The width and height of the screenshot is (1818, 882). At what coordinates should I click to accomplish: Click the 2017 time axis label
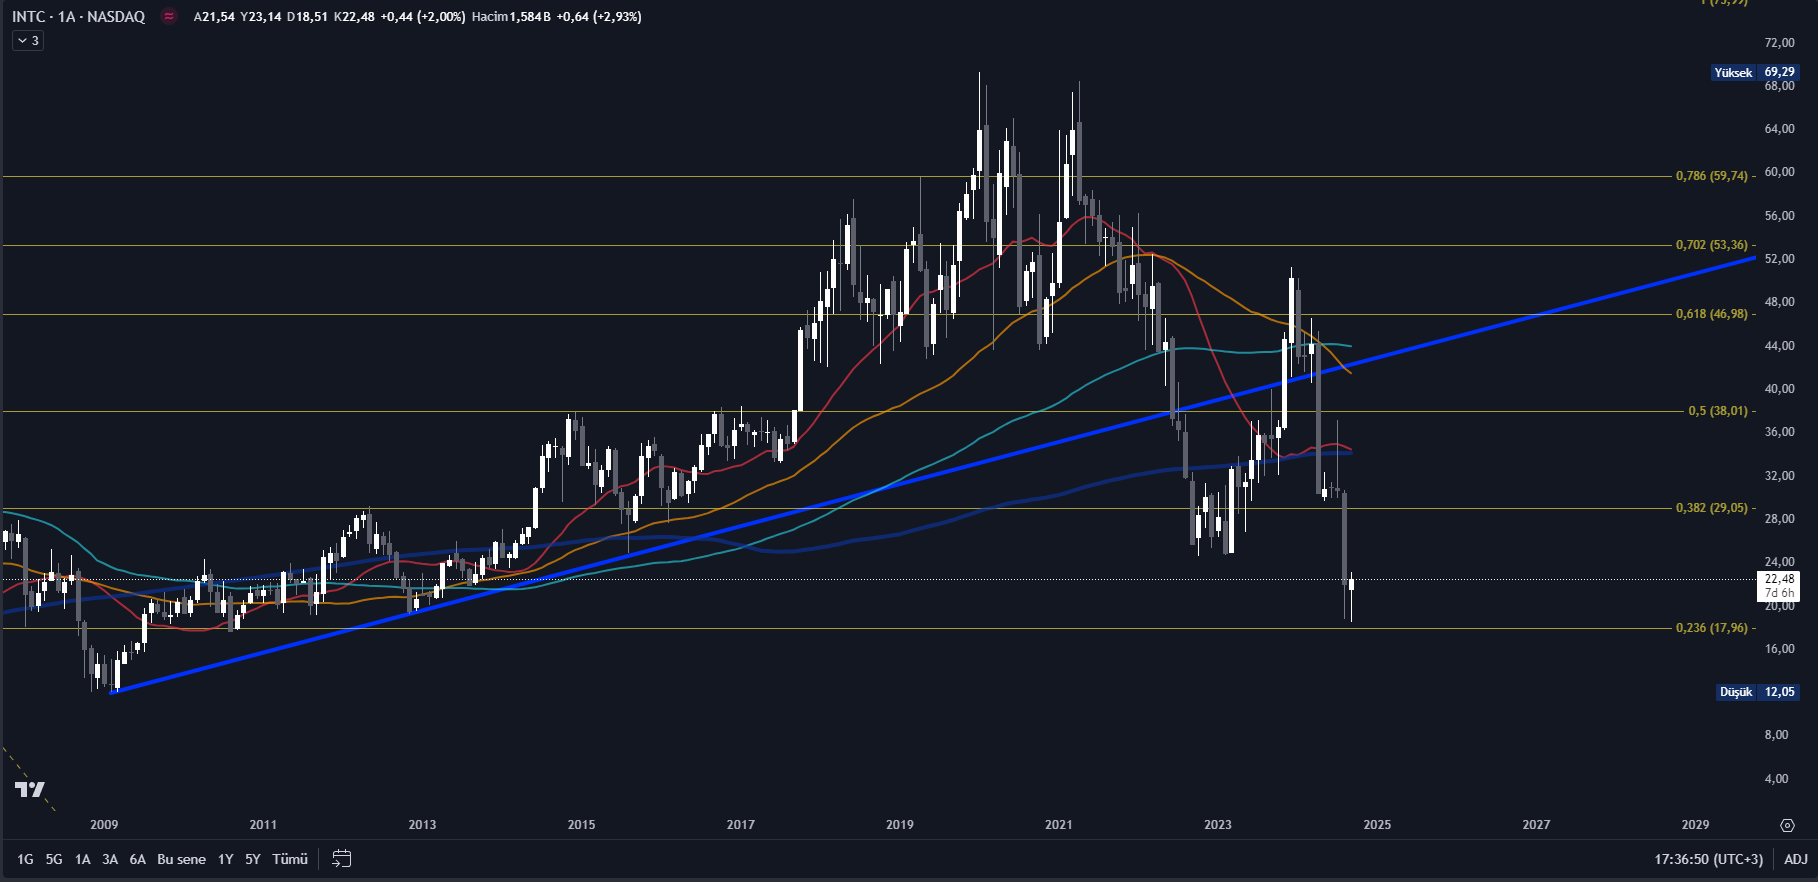pos(741,825)
